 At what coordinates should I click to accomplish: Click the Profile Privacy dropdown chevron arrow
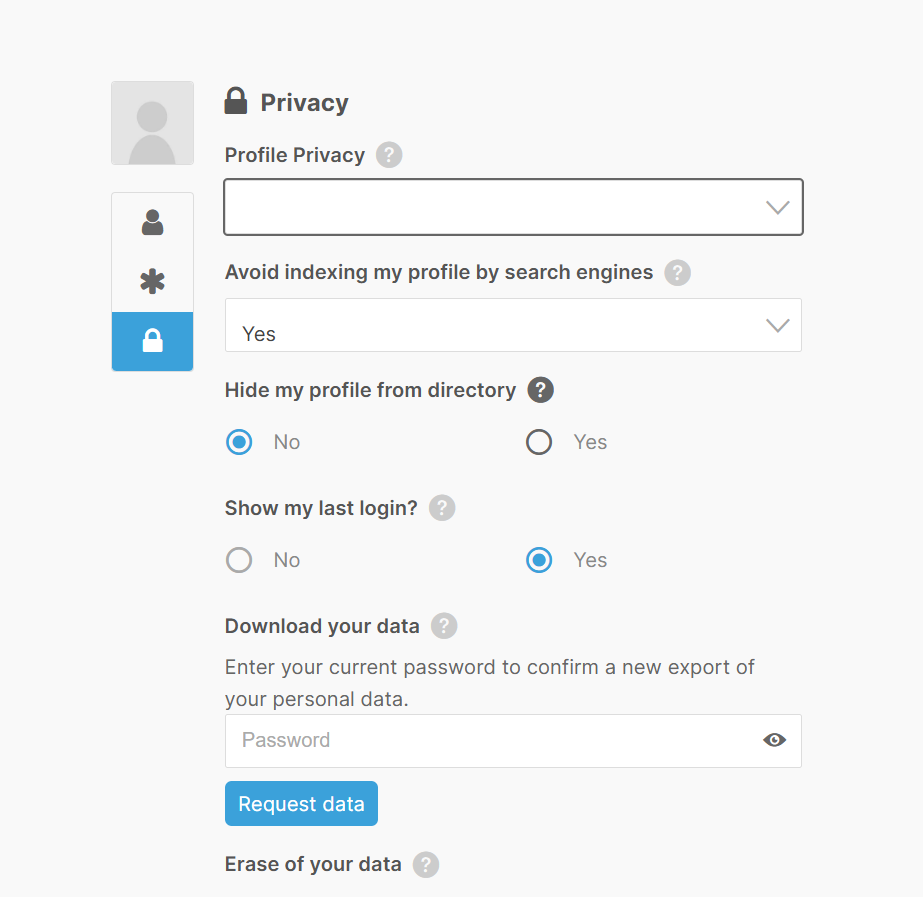(x=777, y=207)
